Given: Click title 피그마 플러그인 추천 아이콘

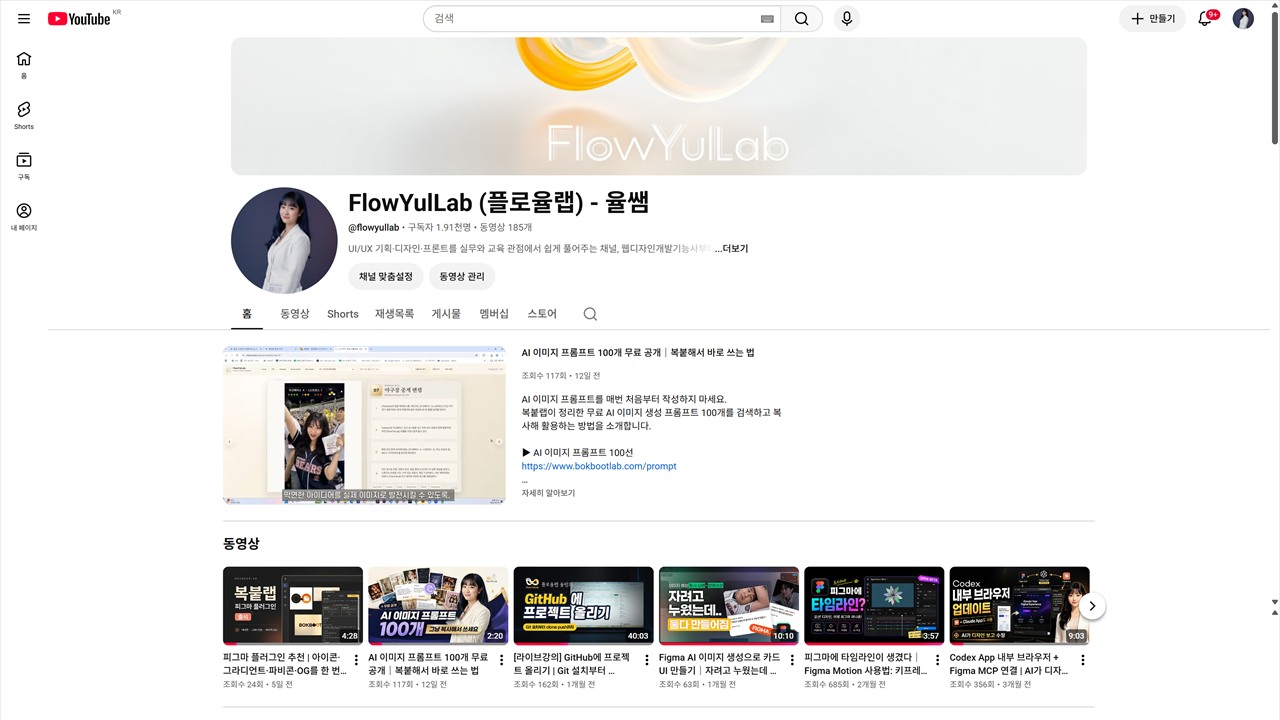Looking at the screenshot, I should (x=285, y=664).
